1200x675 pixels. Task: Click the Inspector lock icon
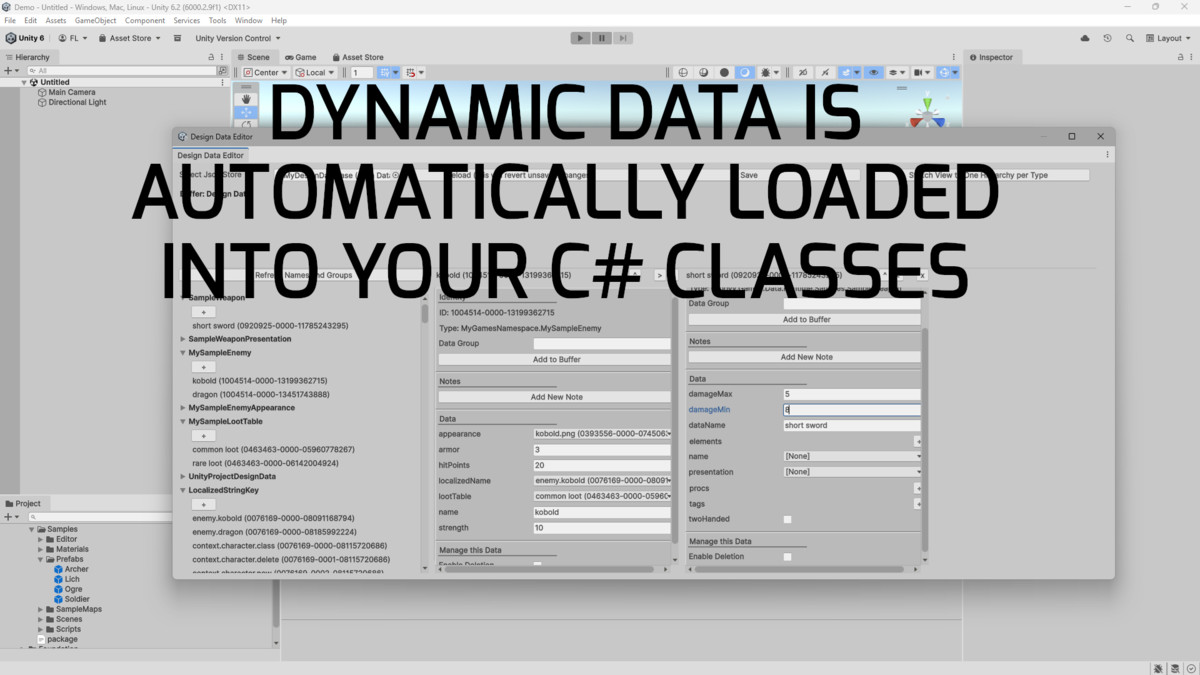tap(1181, 57)
